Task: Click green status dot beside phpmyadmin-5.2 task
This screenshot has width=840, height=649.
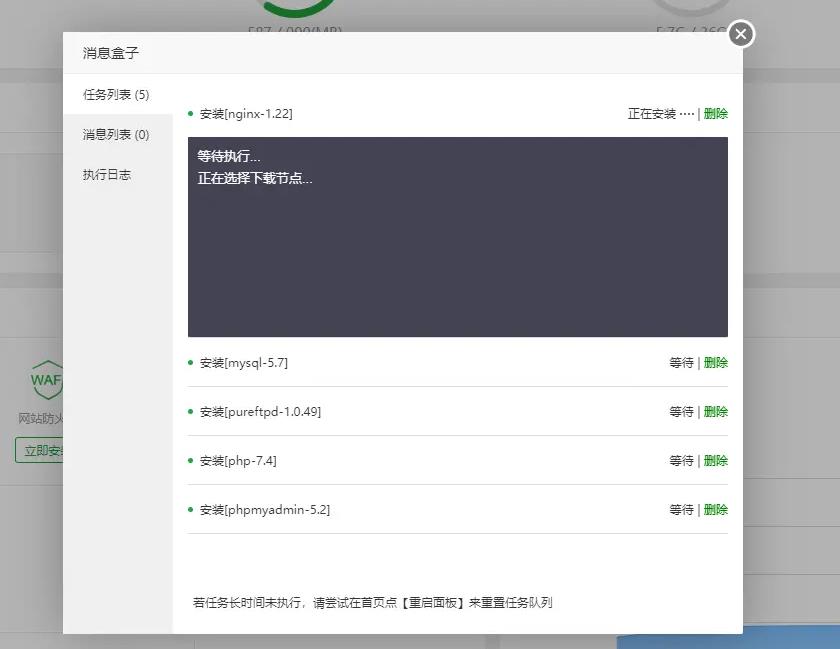Action: (192, 509)
